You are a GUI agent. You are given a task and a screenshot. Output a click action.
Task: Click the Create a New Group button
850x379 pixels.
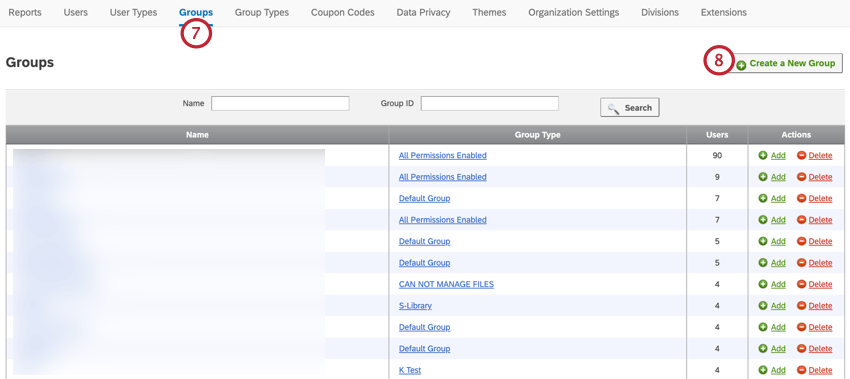[785, 63]
